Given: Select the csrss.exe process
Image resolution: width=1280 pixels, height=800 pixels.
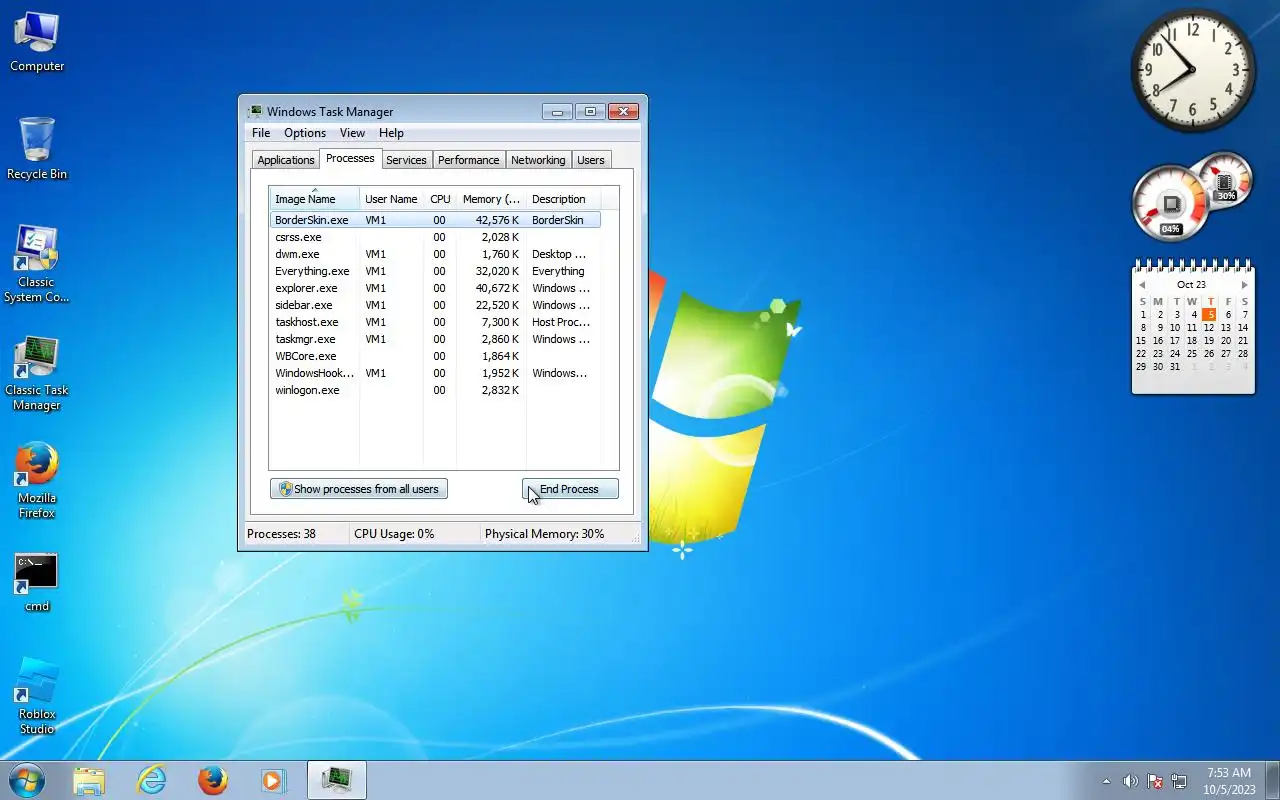Looking at the screenshot, I should 435,237.
